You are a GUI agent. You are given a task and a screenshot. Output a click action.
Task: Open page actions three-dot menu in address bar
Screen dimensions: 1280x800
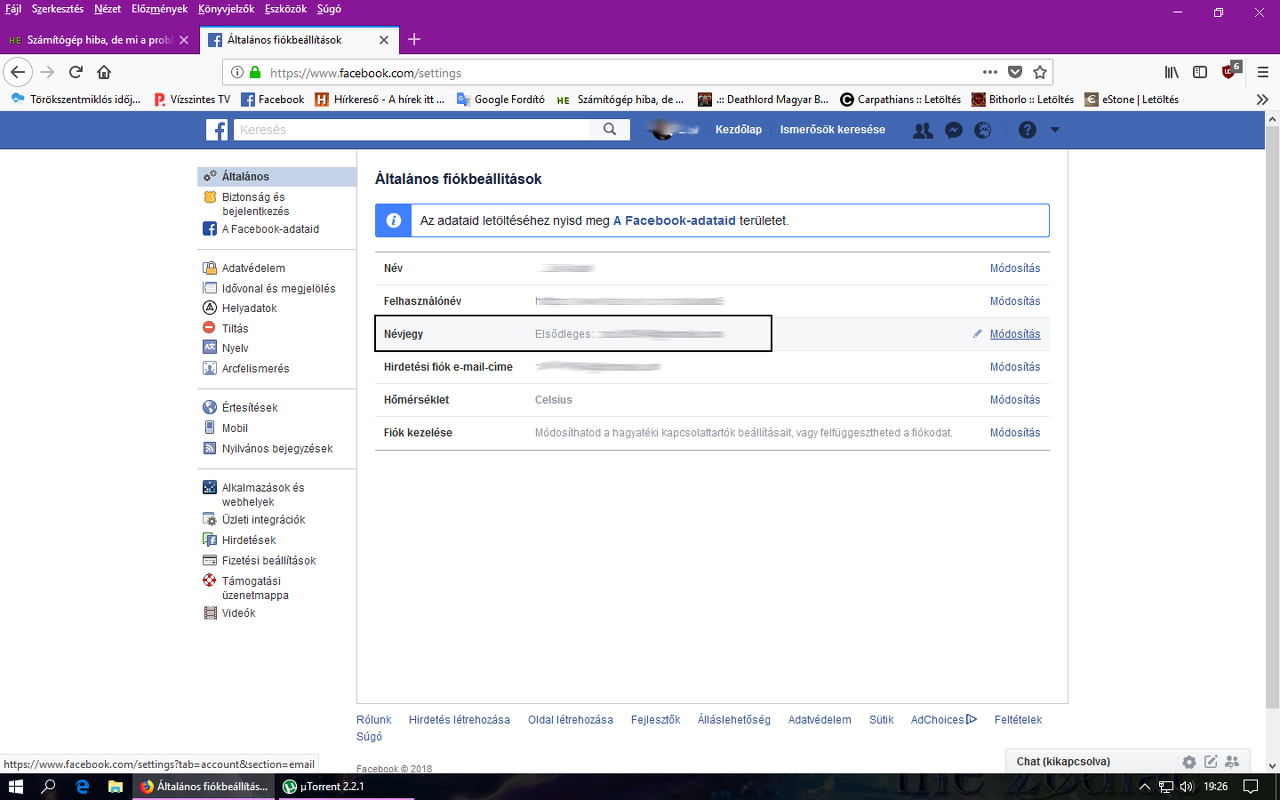[990, 72]
